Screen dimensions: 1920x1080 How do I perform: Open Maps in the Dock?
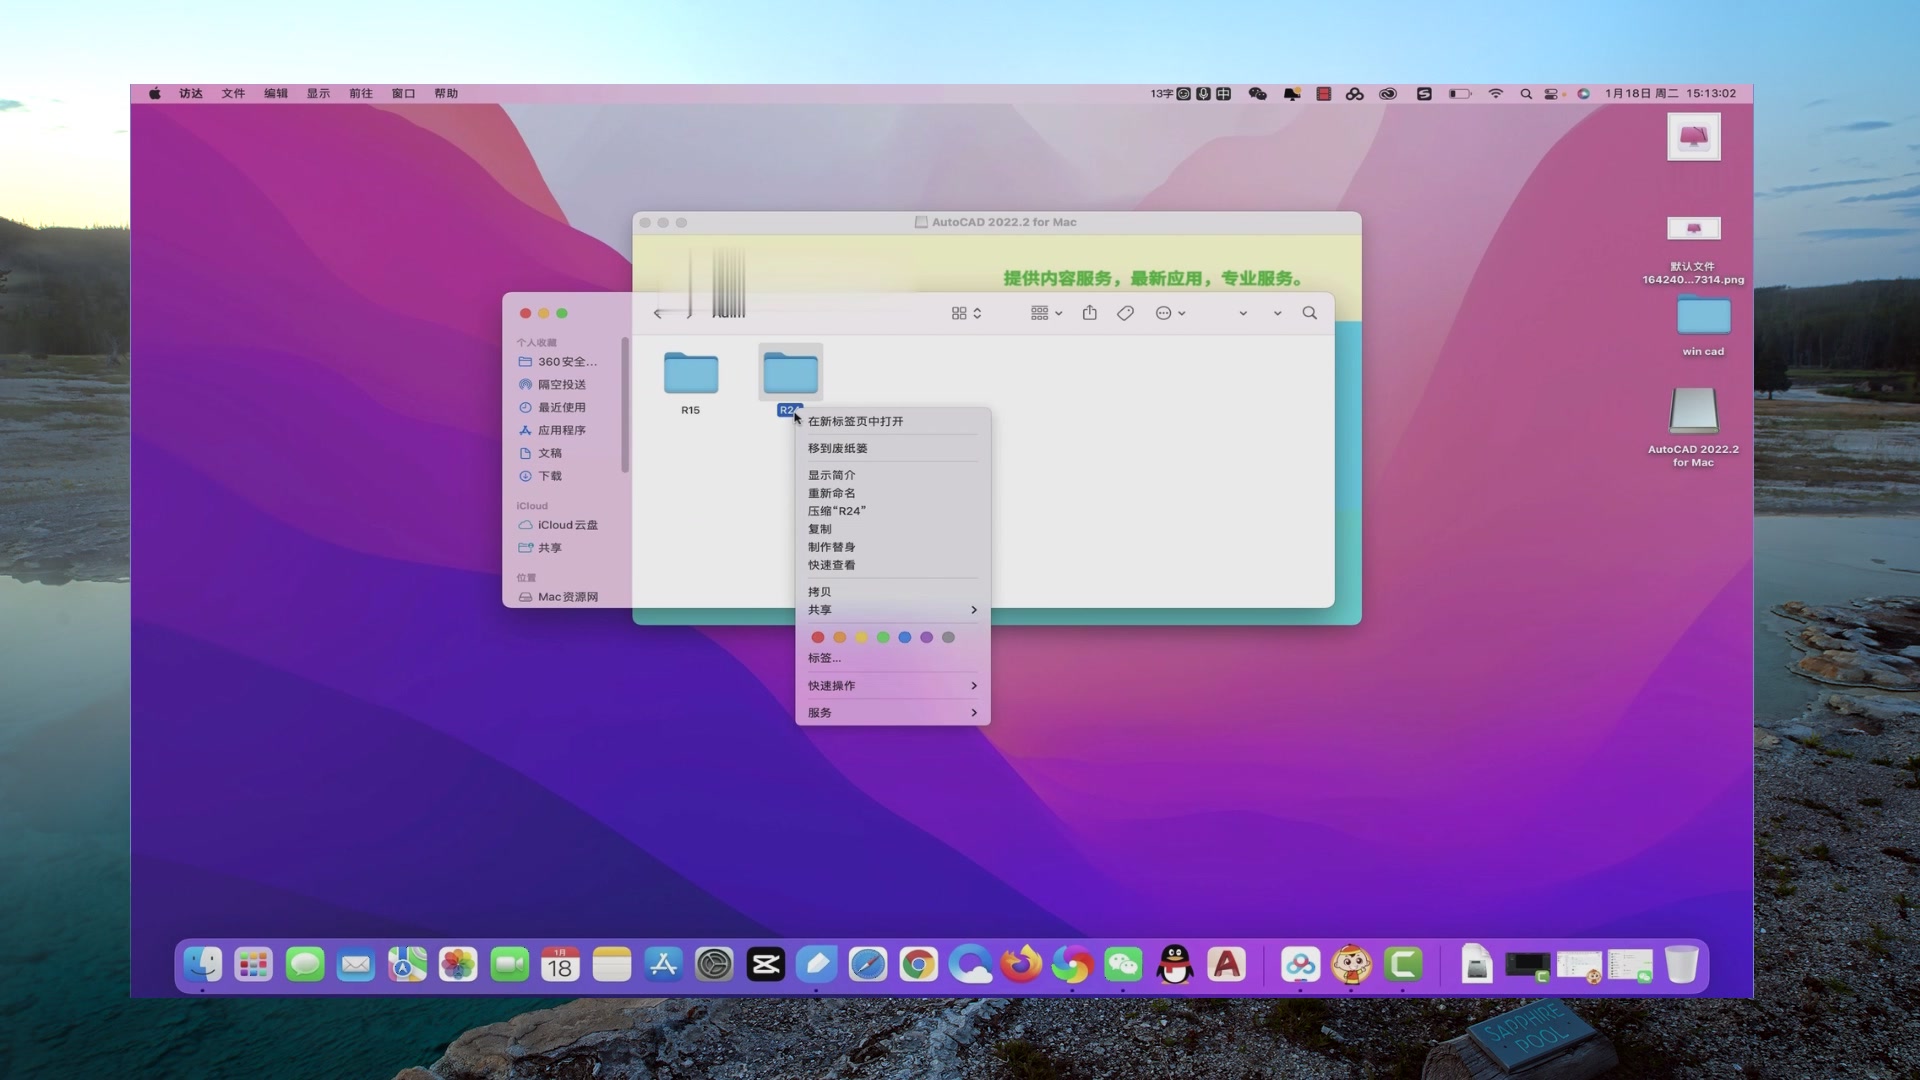point(407,965)
